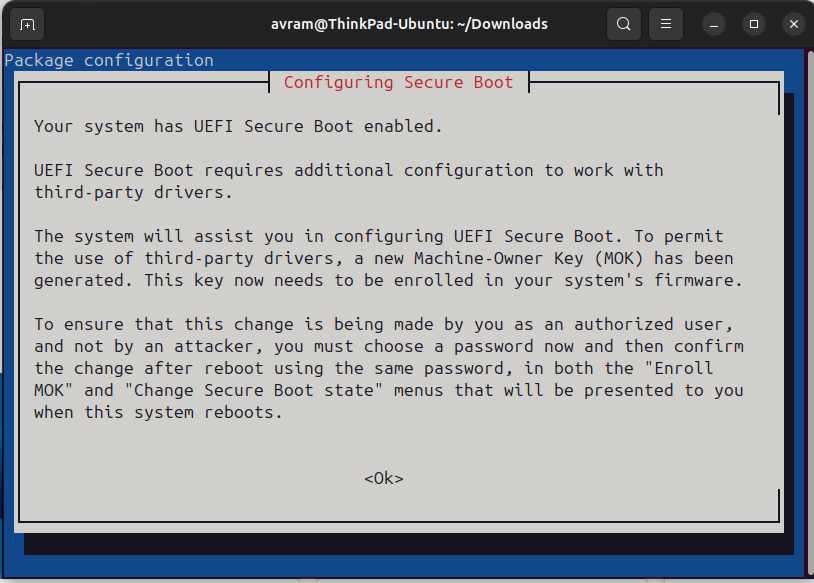Click the Configuring Secure Boot dialog title
This screenshot has height=583, width=814.
click(398, 83)
